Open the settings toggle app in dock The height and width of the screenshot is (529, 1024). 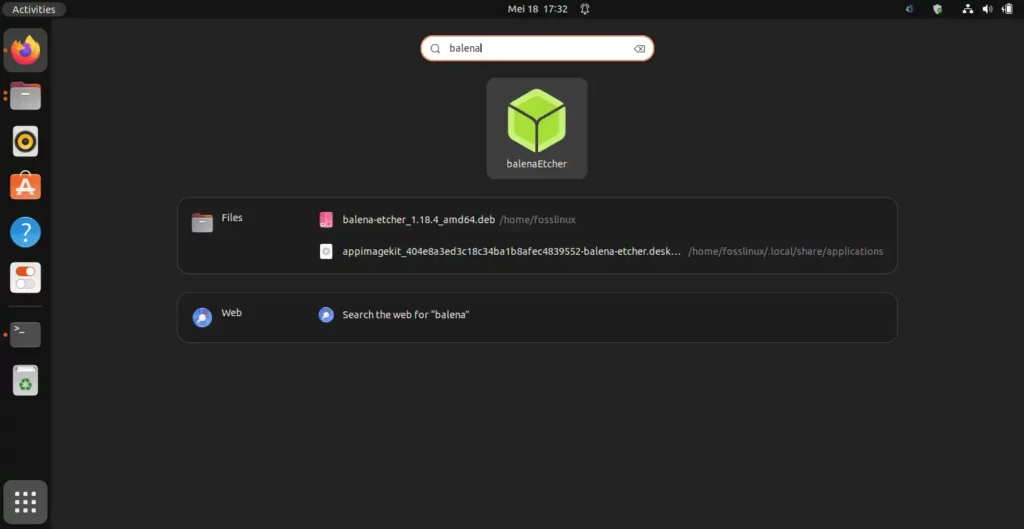[x=25, y=278]
